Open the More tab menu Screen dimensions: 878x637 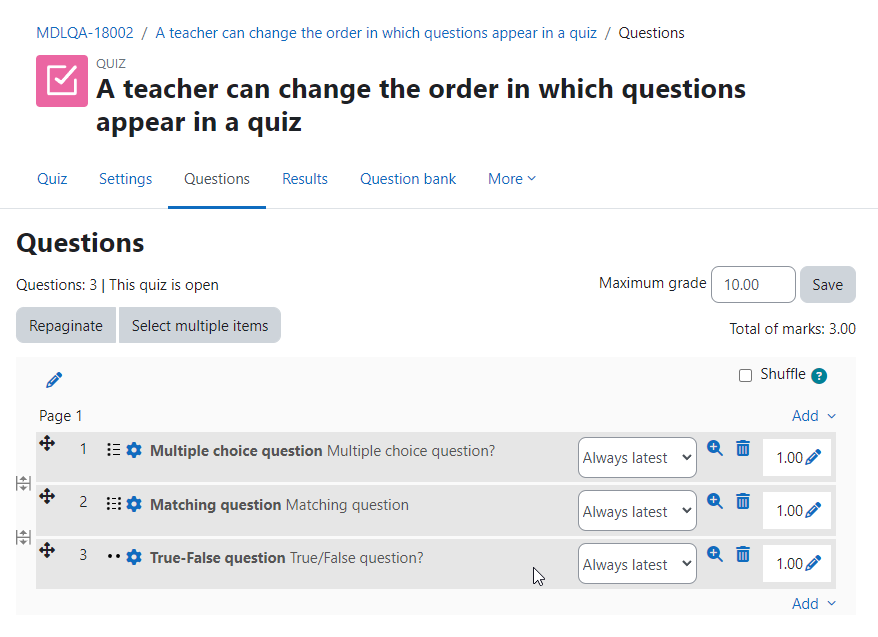pyautogui.click(x=512, y=179)
